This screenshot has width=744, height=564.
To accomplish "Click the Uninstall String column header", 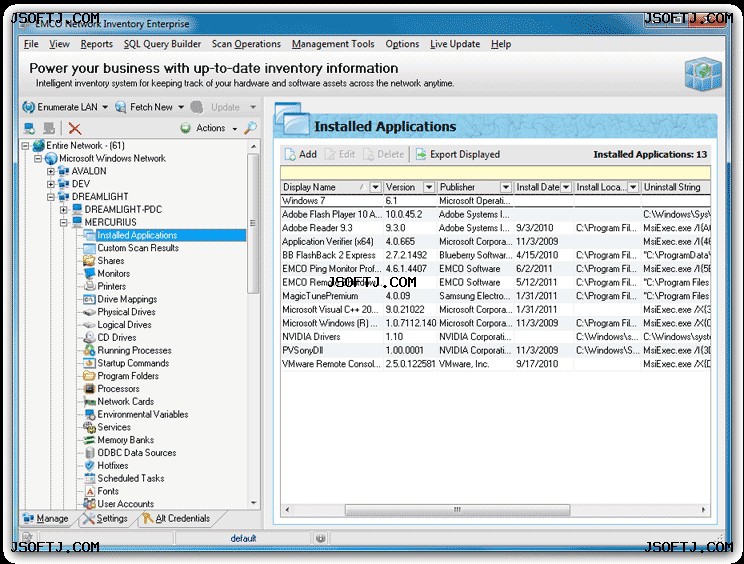I will click(x=676, y=187).
